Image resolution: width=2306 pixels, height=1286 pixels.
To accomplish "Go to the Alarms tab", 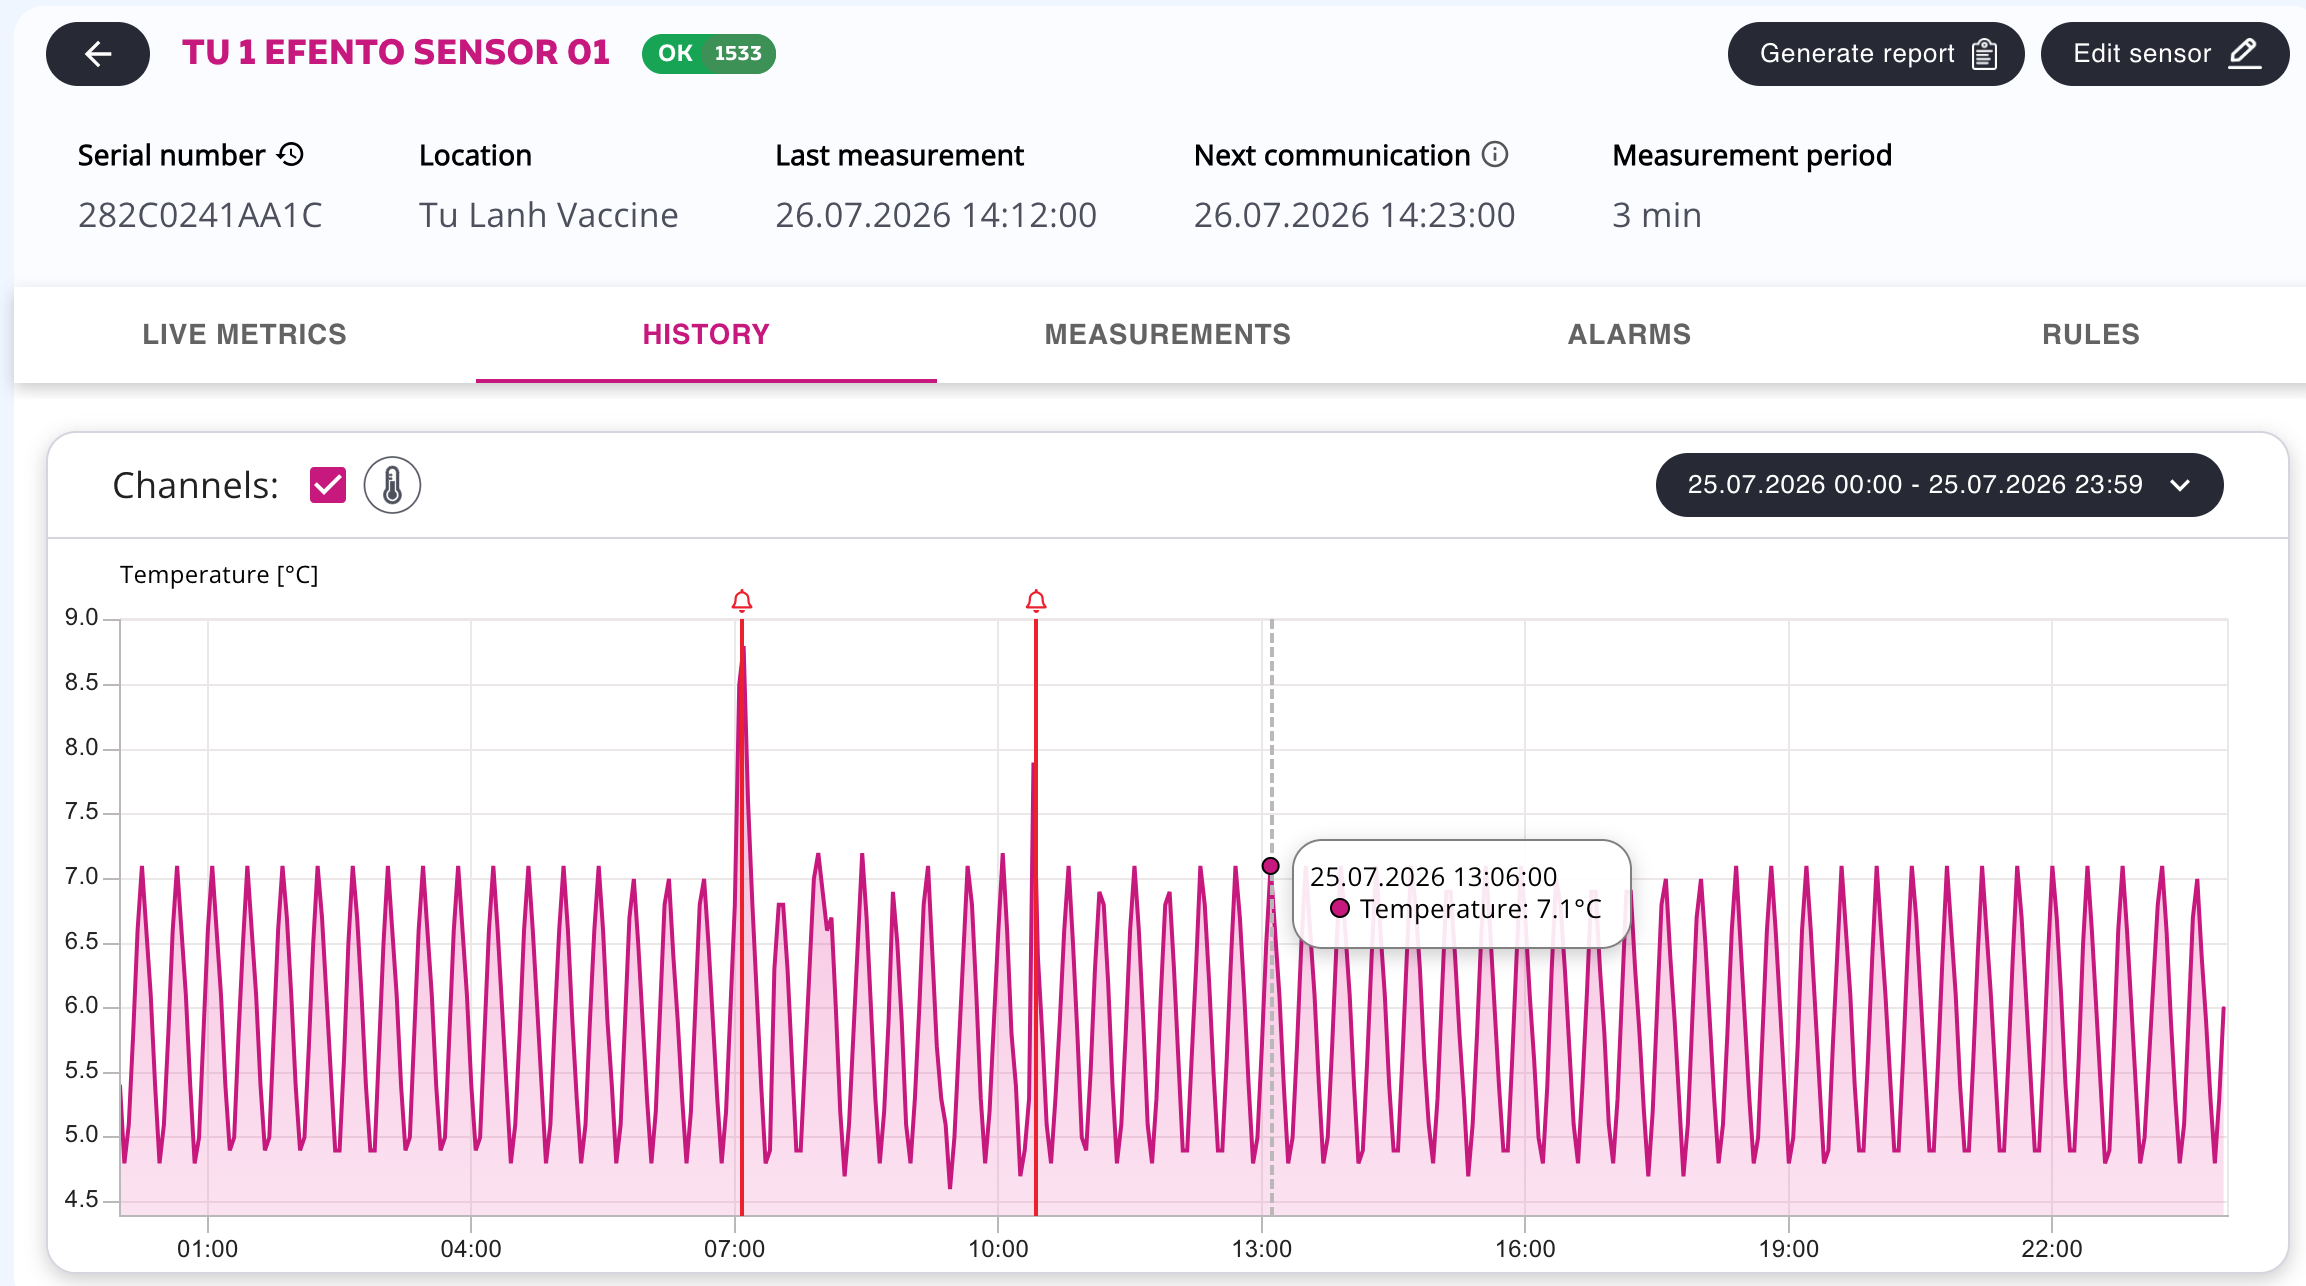I will [1629, 334].
